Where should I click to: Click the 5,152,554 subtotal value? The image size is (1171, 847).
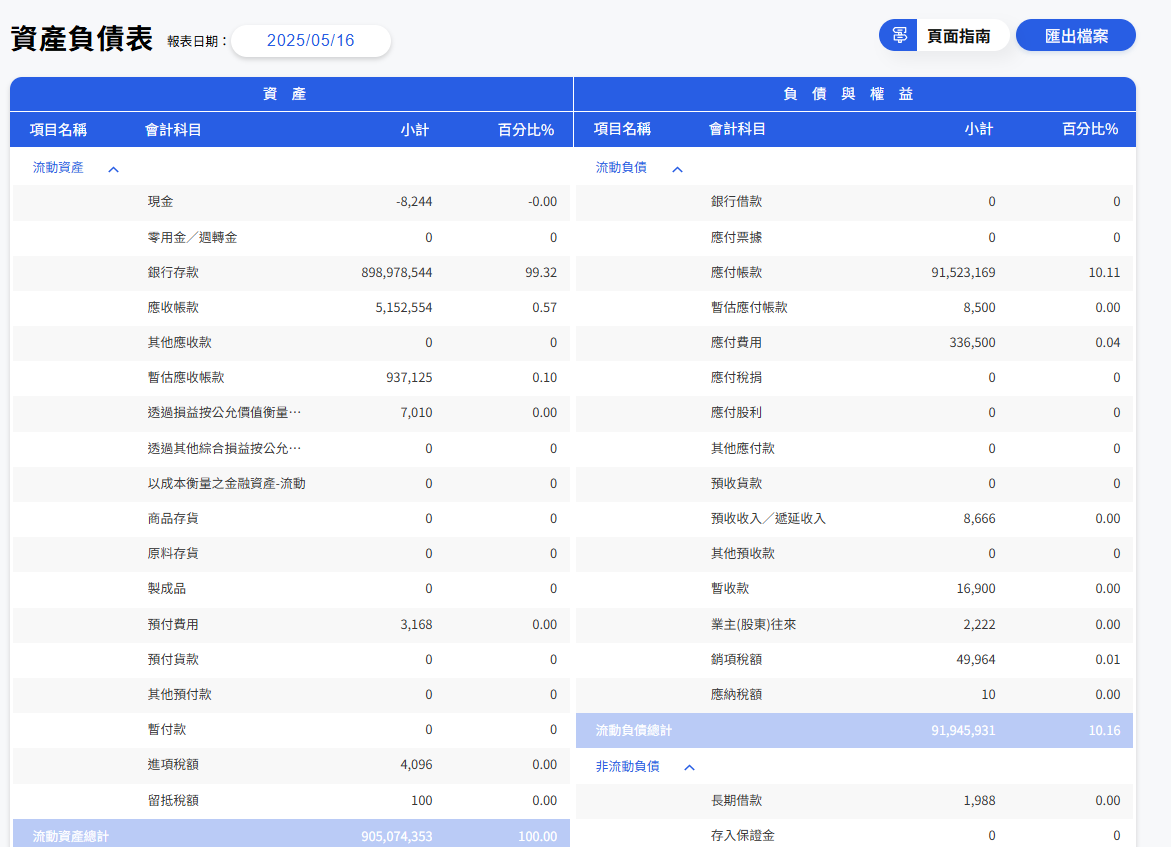(x=403, y=308)
